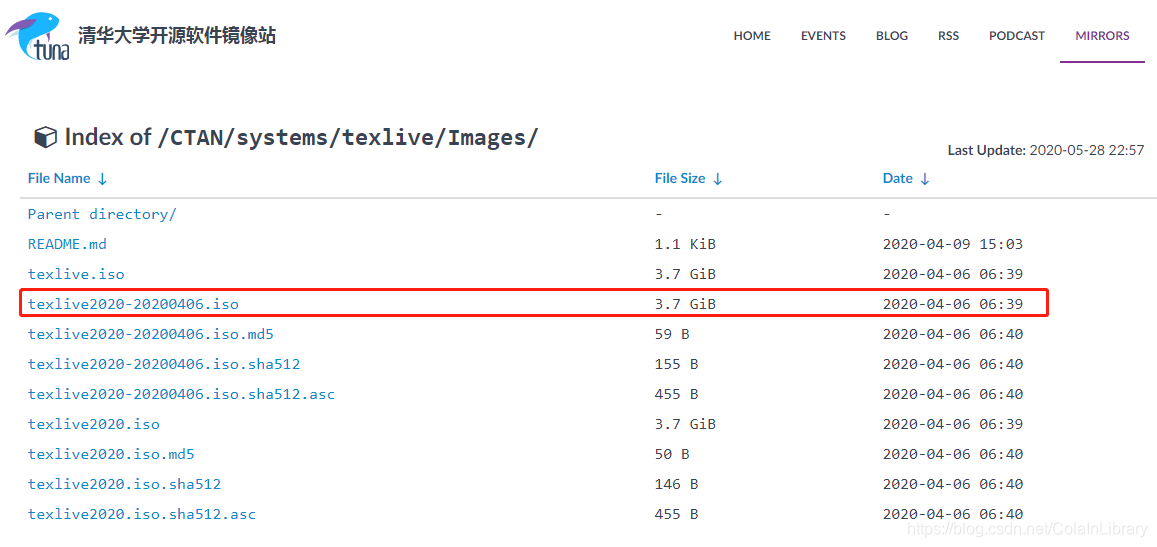Screen dimensions: 1157x547
Task: Click the 146 B file size cell
Action: 676,484
